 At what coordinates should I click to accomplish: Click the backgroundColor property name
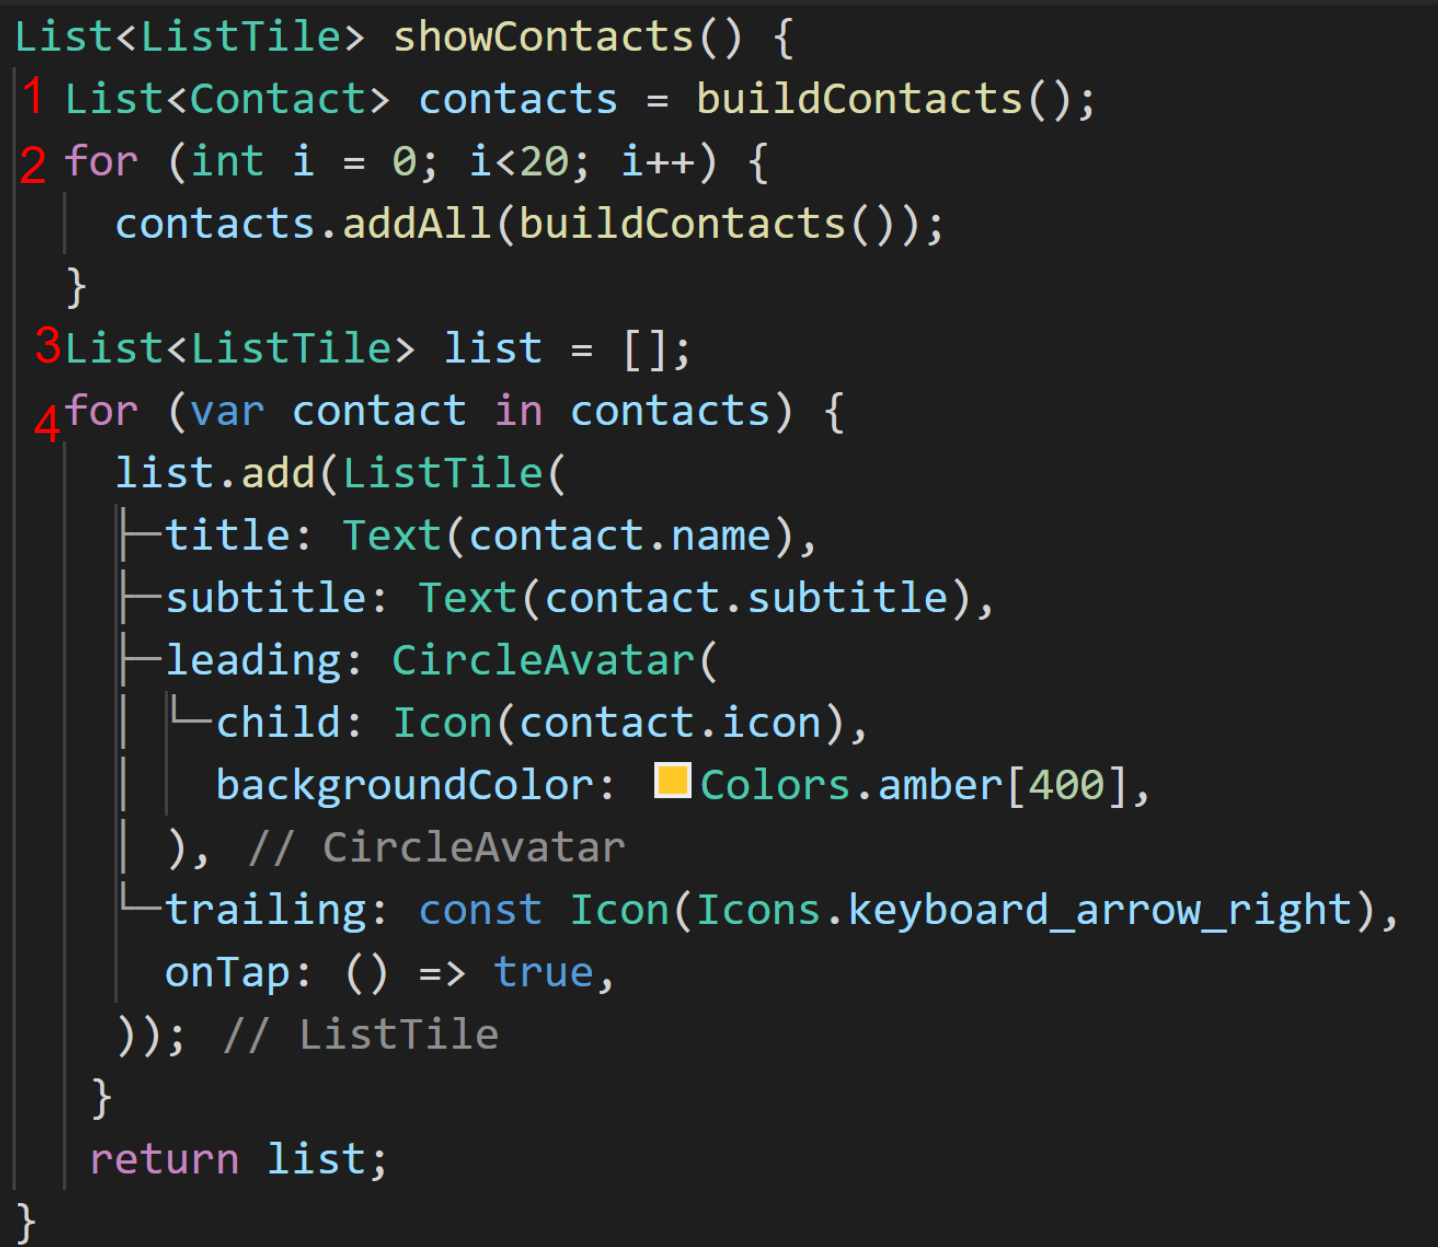pyautogui.click(x=405, y=786)
